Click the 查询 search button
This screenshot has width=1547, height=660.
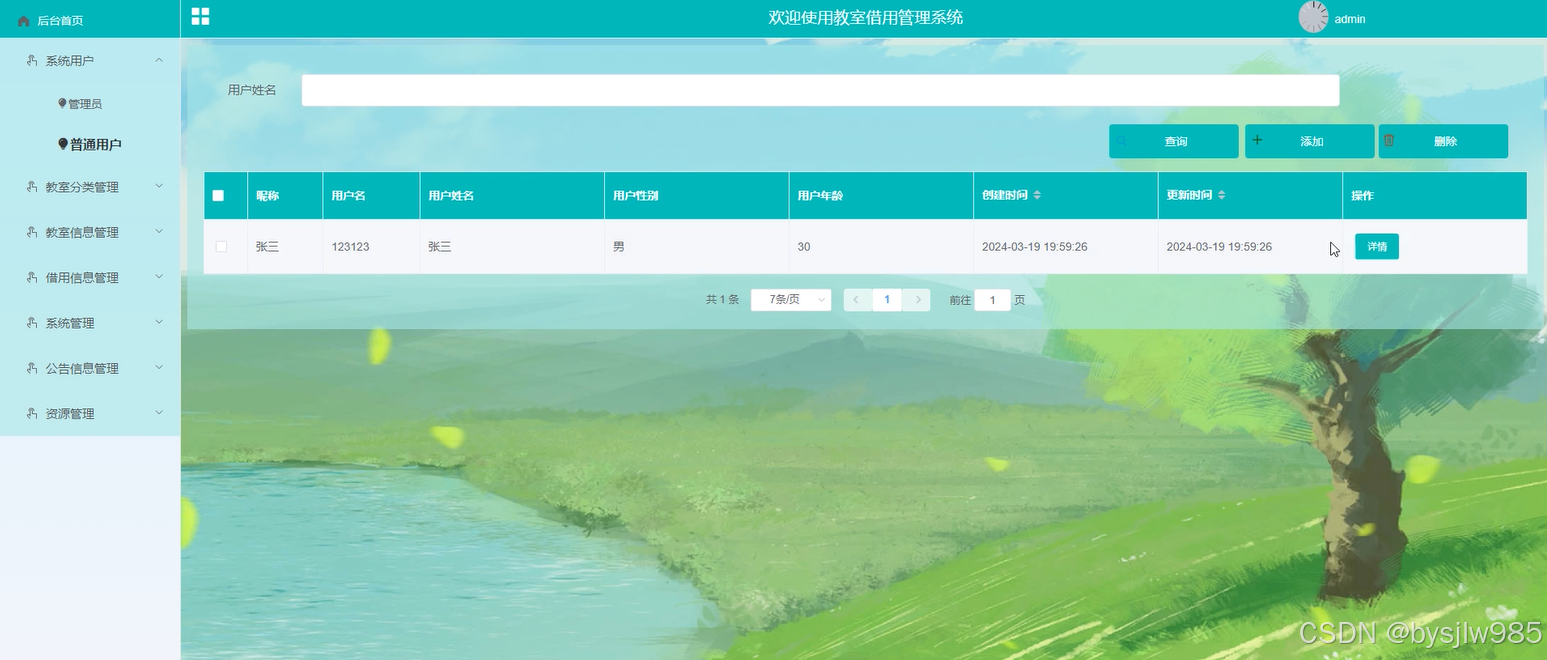1174,141
